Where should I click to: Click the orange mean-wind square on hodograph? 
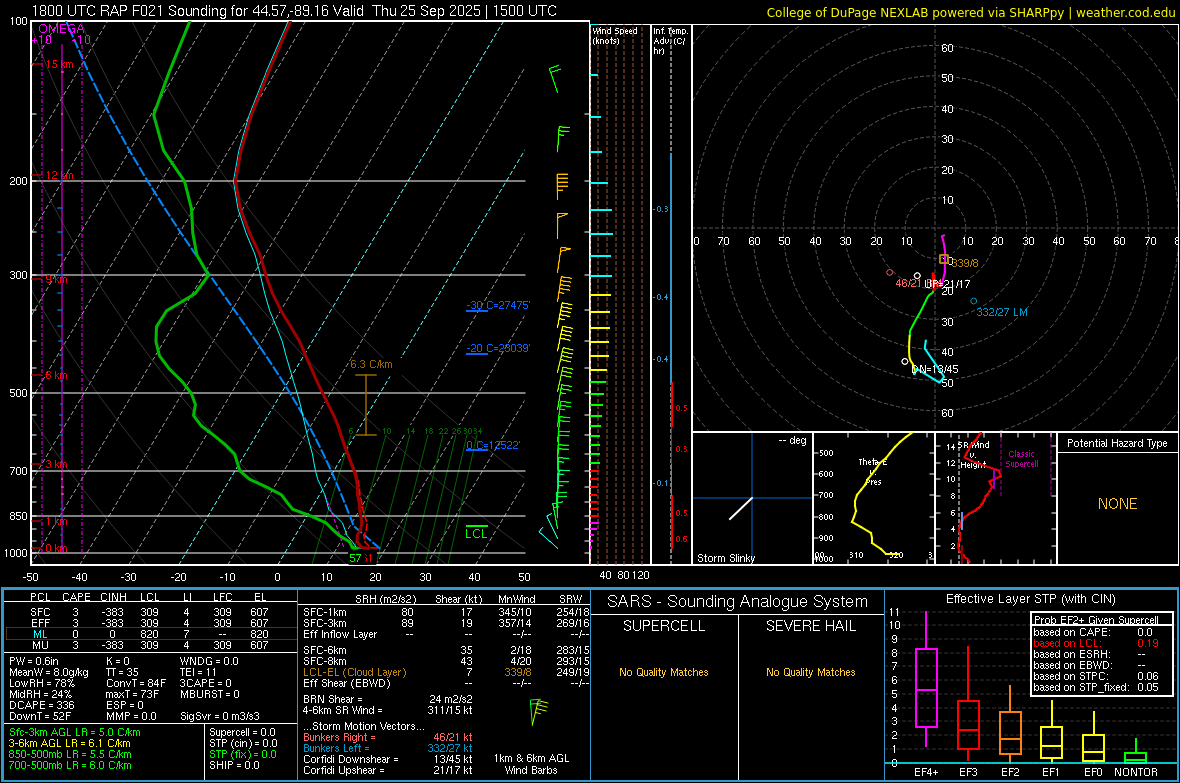[944, 259]
